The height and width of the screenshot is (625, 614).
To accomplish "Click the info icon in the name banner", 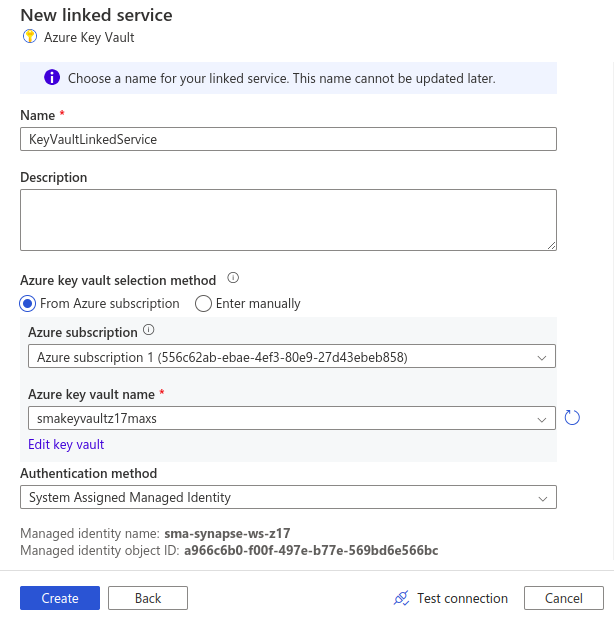I will pyautogui.click(x=51, y=78).
